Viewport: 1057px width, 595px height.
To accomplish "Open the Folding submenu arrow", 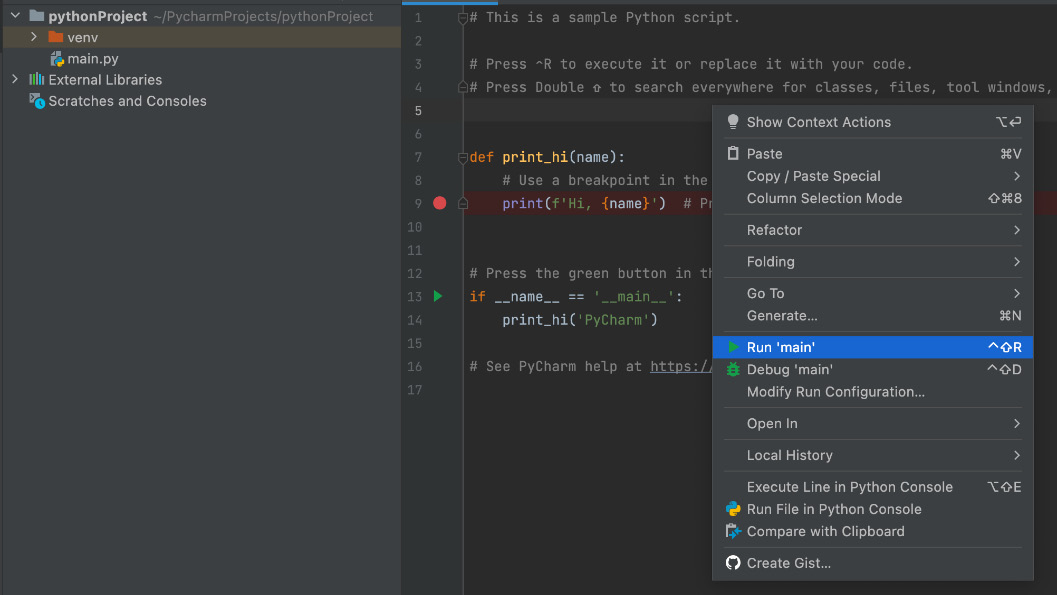I will [1017, 261].
